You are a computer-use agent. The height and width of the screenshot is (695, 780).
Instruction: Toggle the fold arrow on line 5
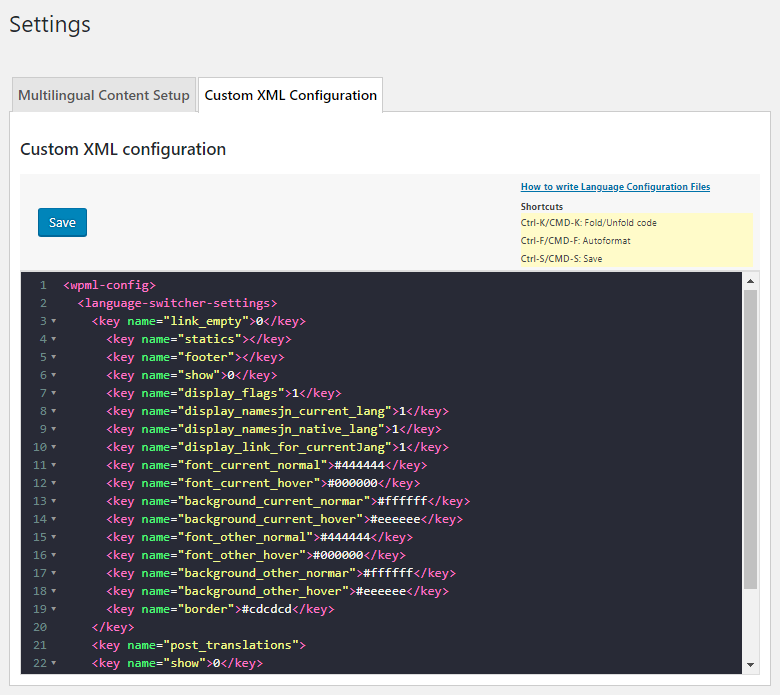[x=54, y=357]
